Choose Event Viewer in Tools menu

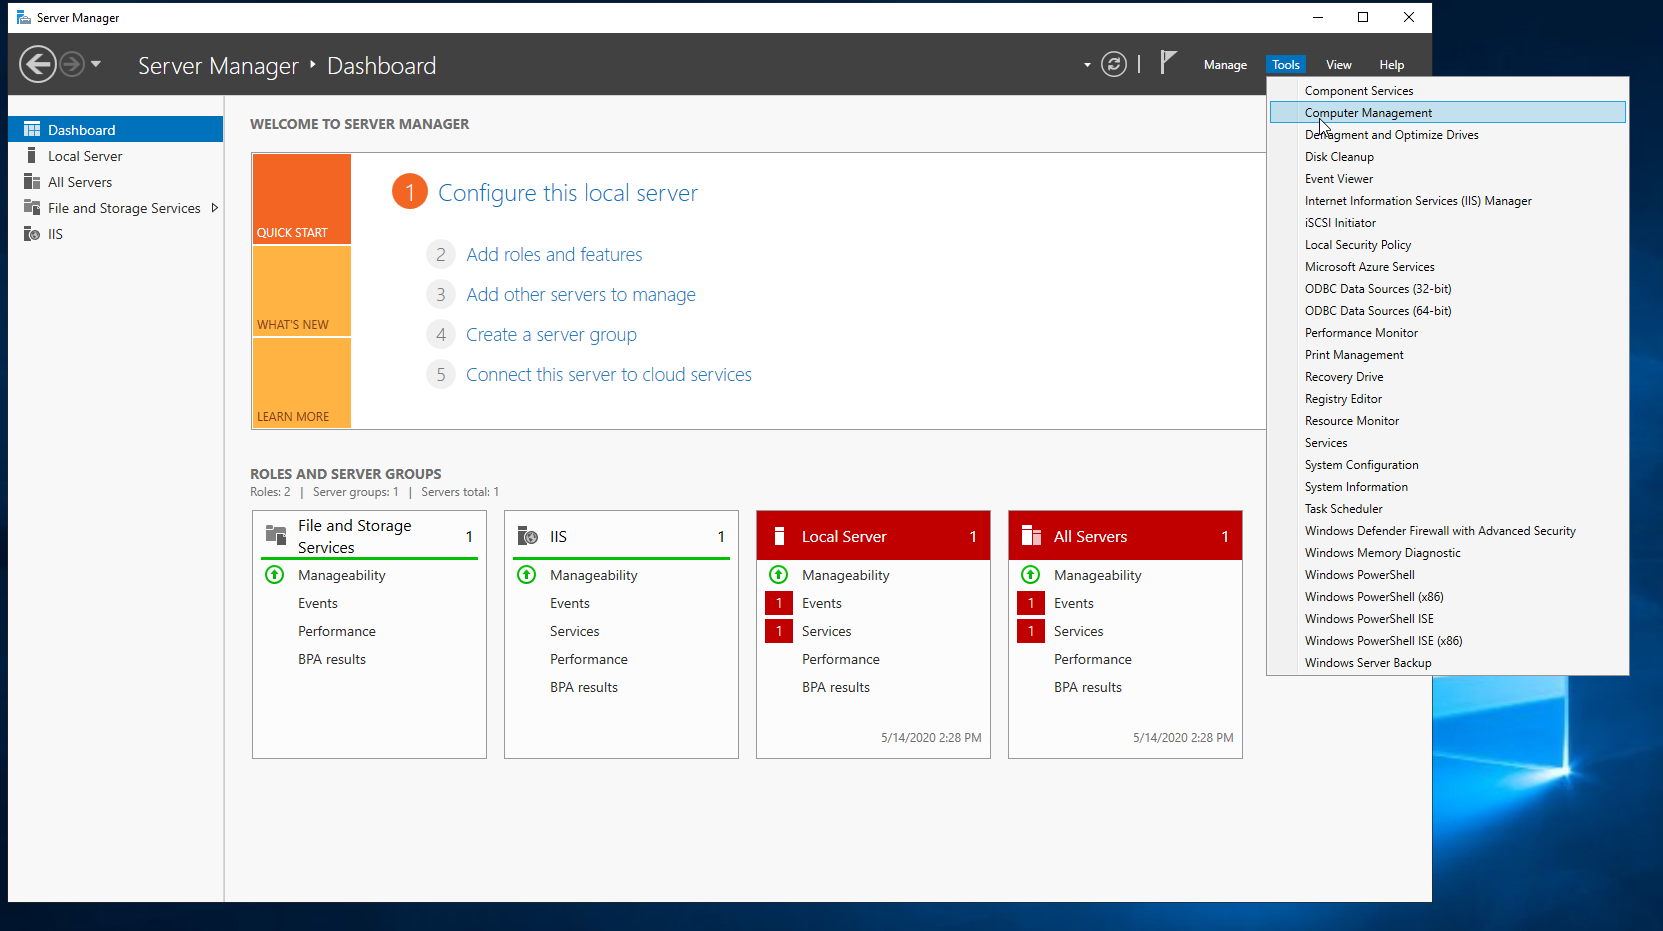pyautogui.click(x=1447, y=179)
